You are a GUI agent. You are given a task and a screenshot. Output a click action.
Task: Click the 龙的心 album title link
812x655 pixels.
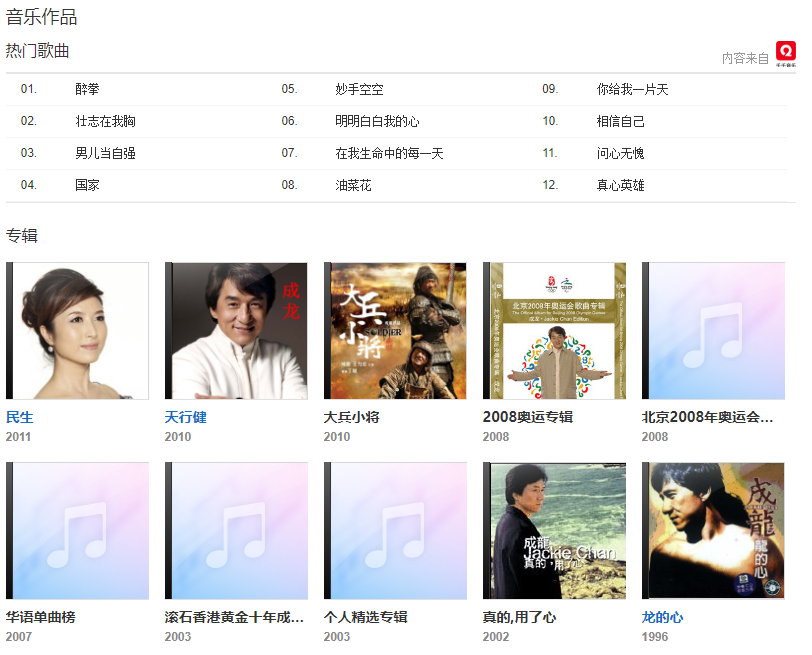[662, 617]
